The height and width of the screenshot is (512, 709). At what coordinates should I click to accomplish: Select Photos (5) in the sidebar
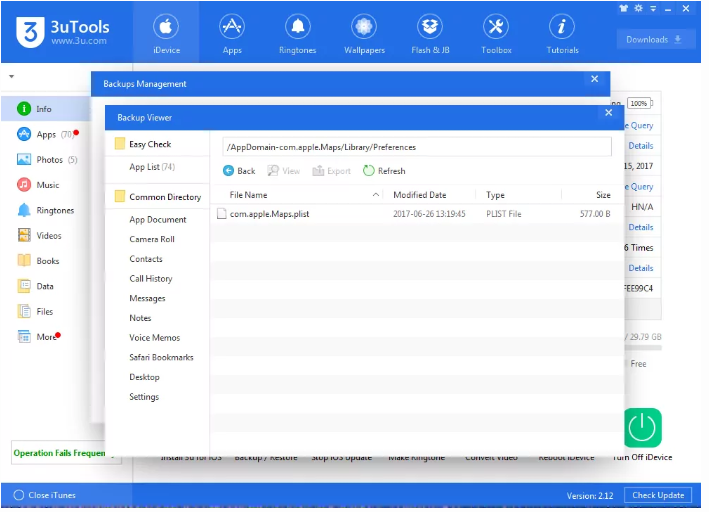(x=46, y=160)
